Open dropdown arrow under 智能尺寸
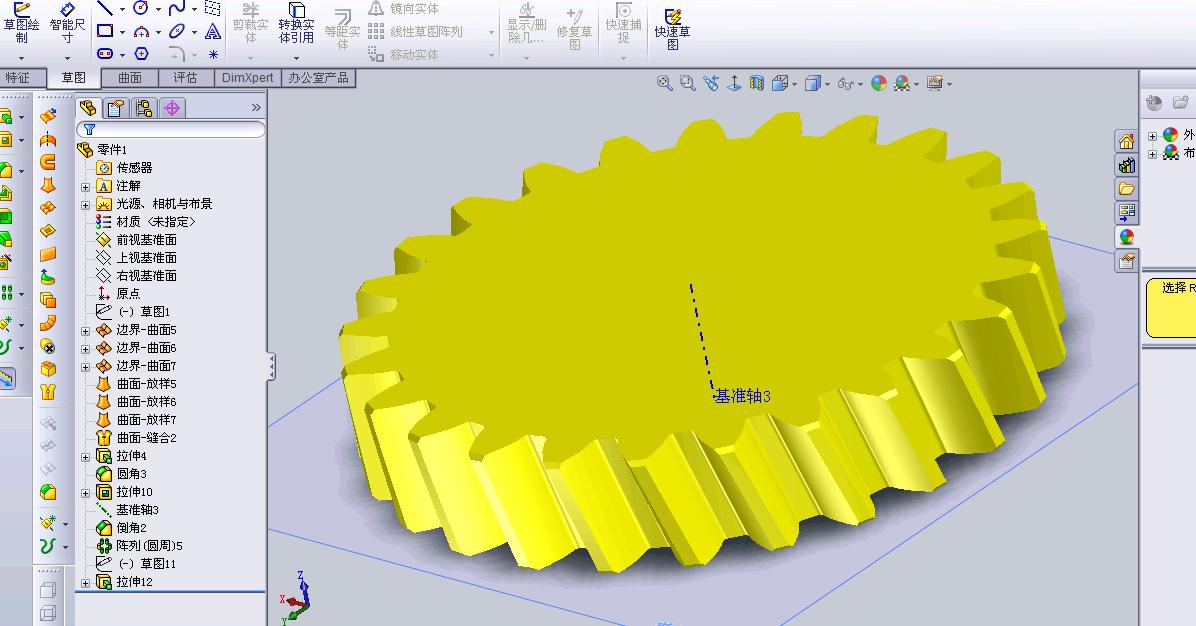 point(67,58)
